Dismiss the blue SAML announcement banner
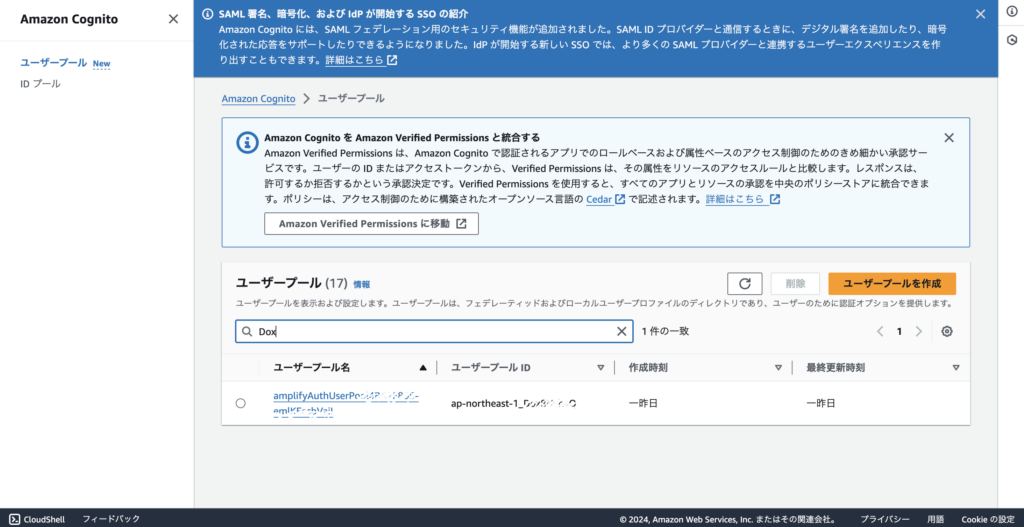Viewport: 1024px width, 527px height. coord(980,14)
